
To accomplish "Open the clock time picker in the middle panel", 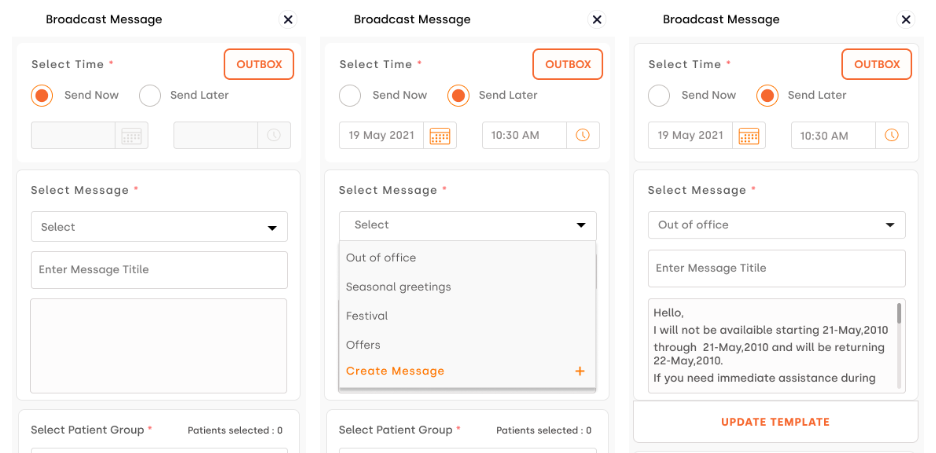I will click(x=582, y=135).
